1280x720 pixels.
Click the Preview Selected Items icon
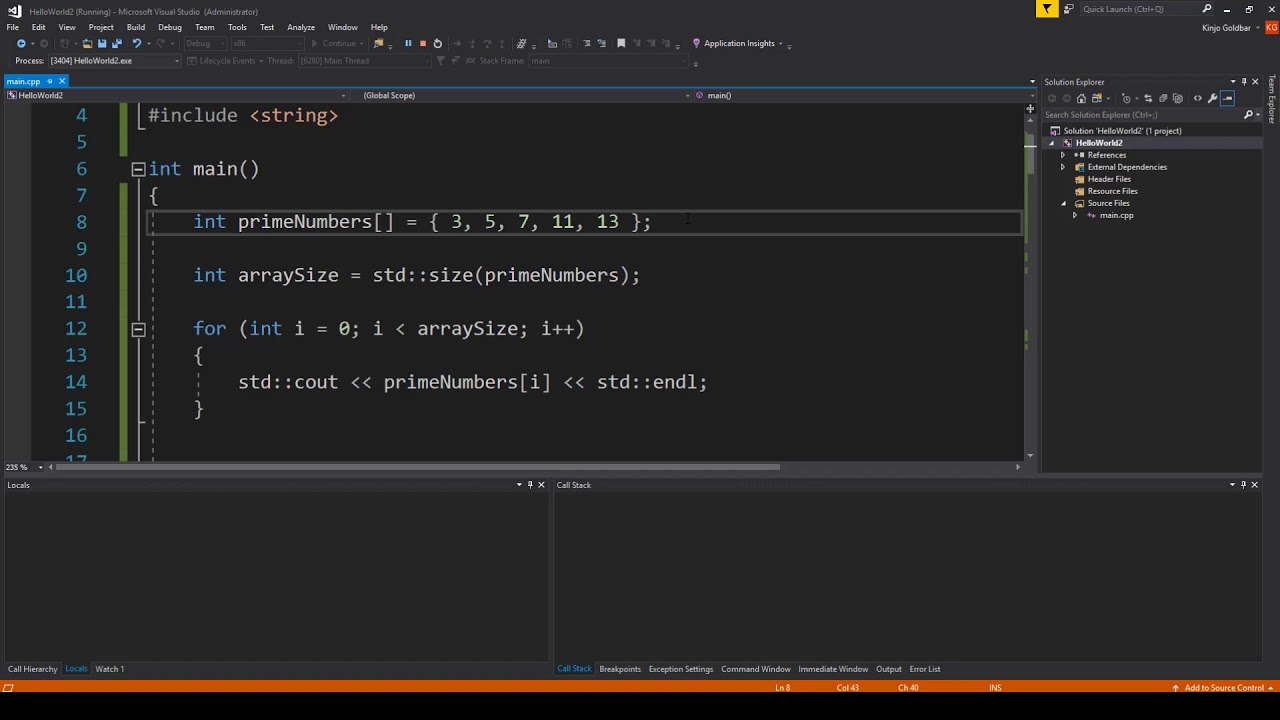(x=1227, y=98)
